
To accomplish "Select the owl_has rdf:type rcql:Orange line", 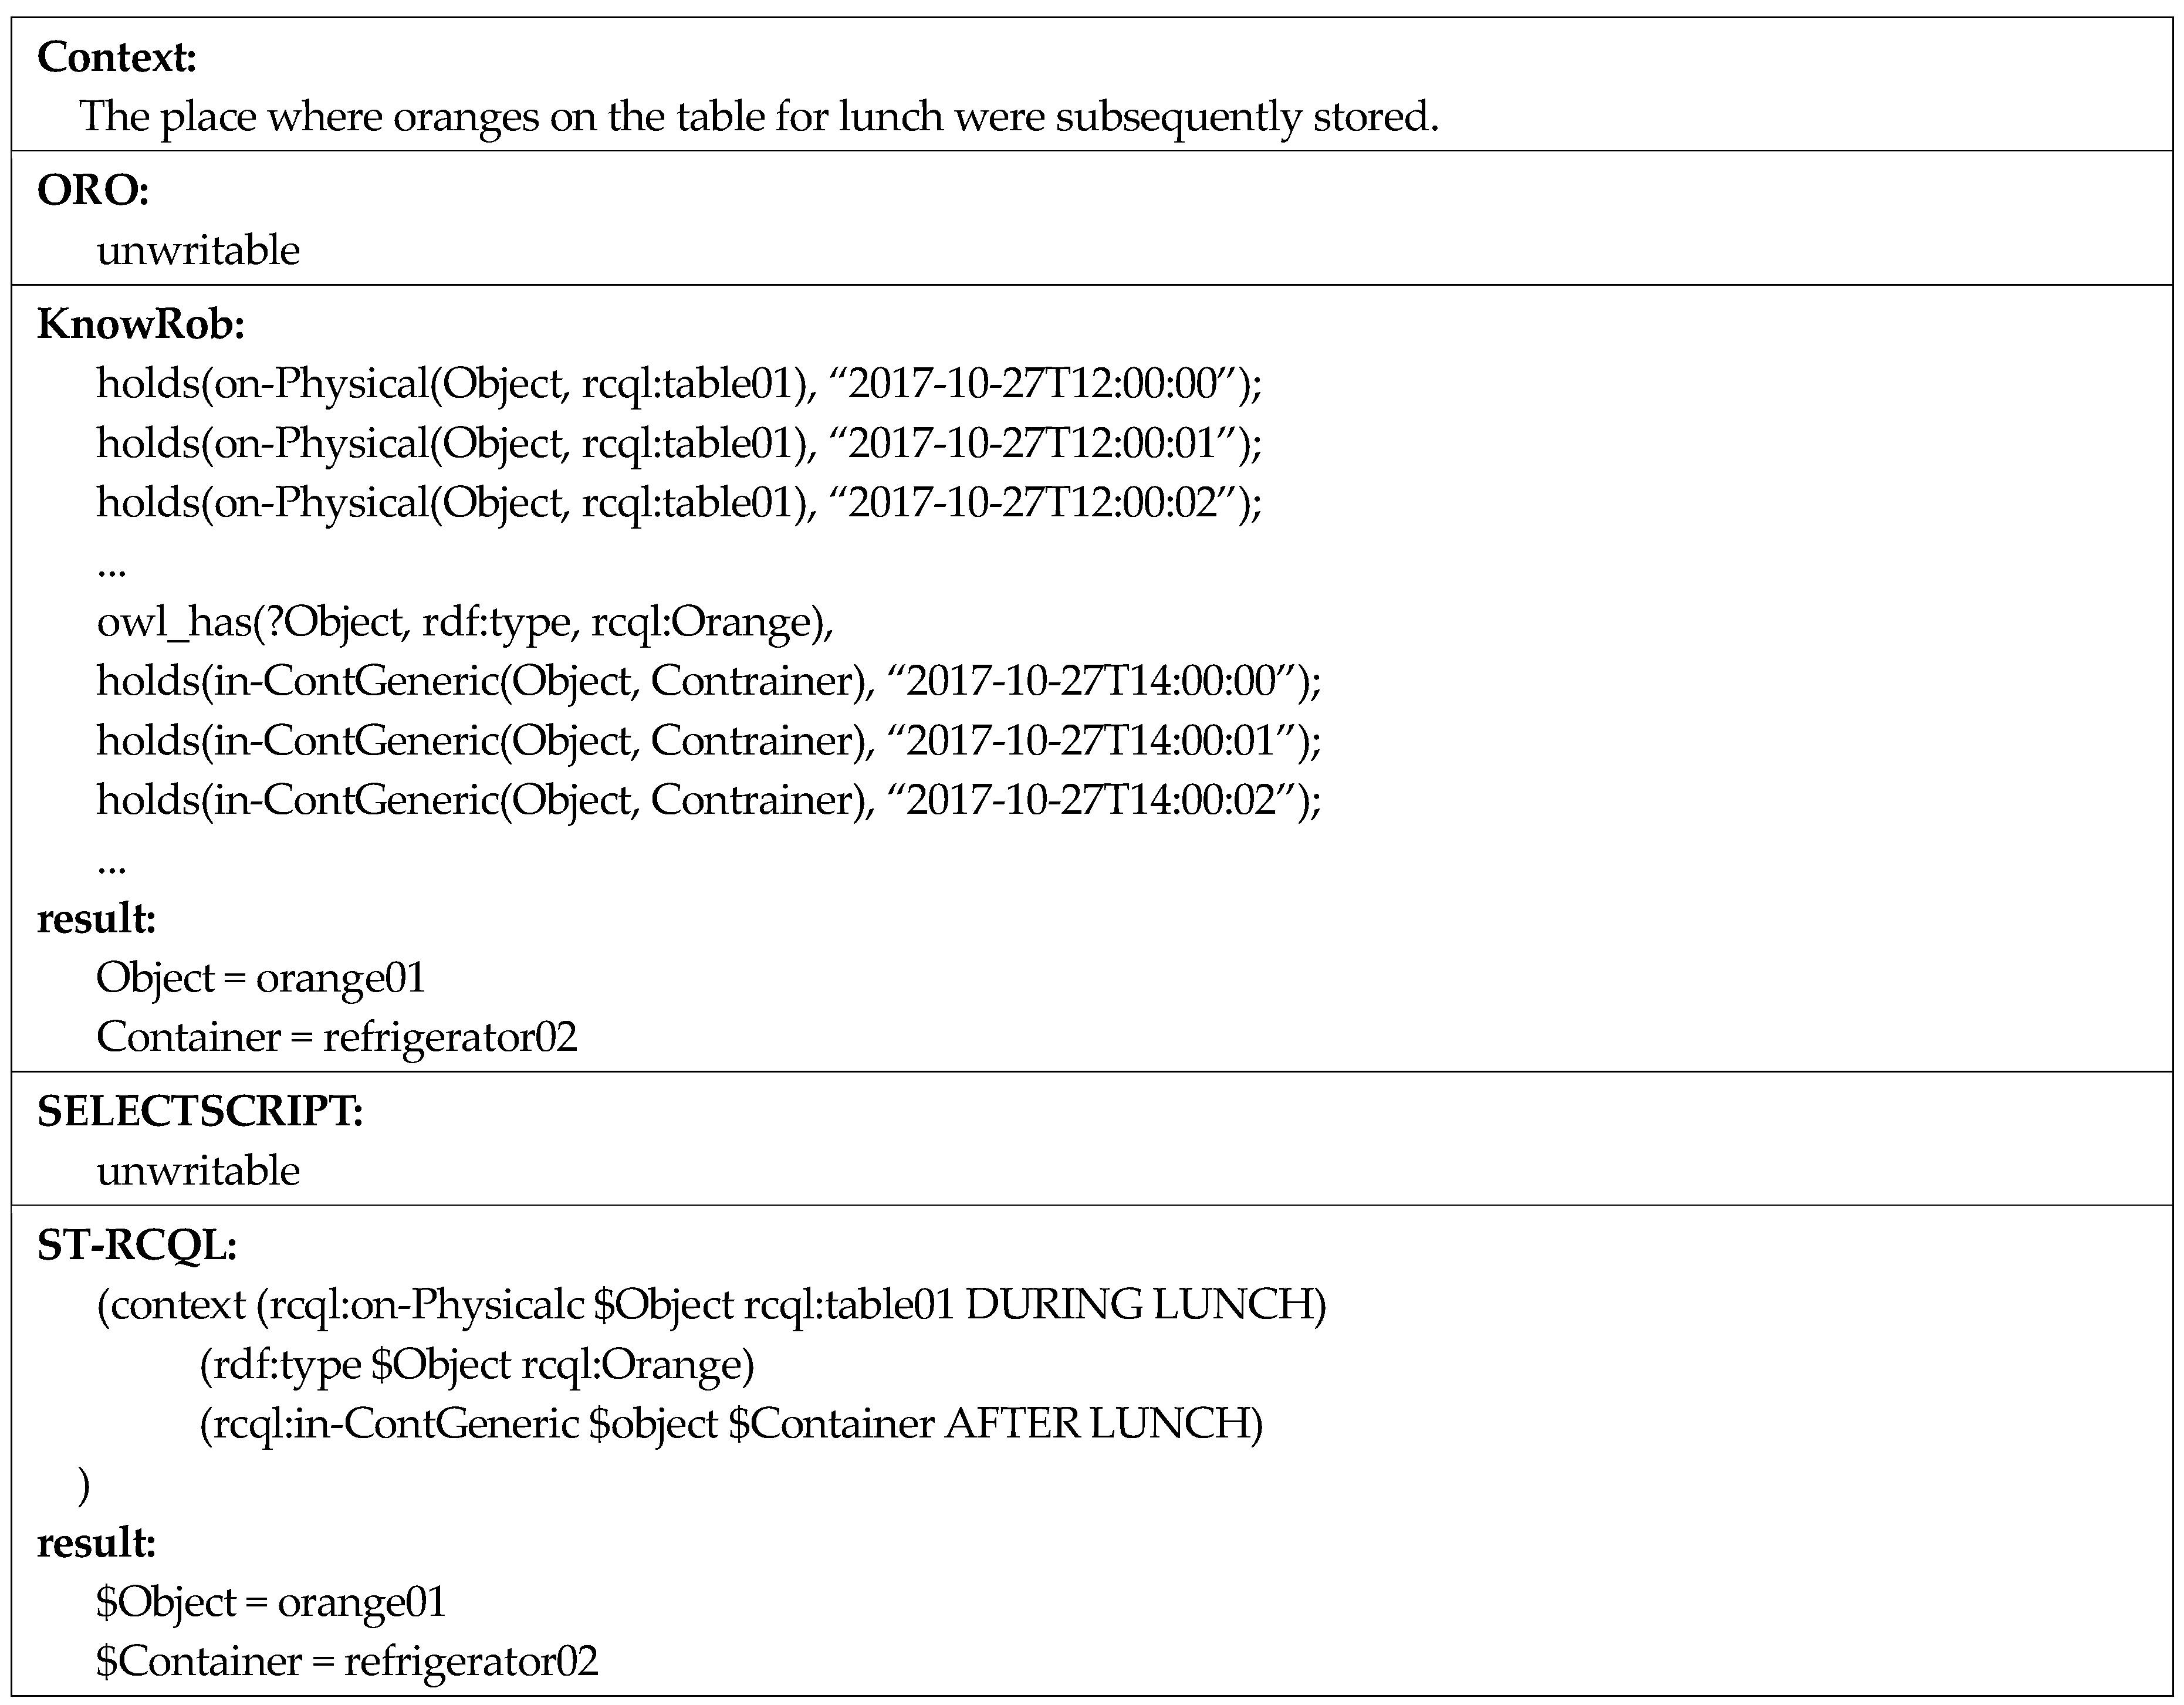I will coord(465,622).
